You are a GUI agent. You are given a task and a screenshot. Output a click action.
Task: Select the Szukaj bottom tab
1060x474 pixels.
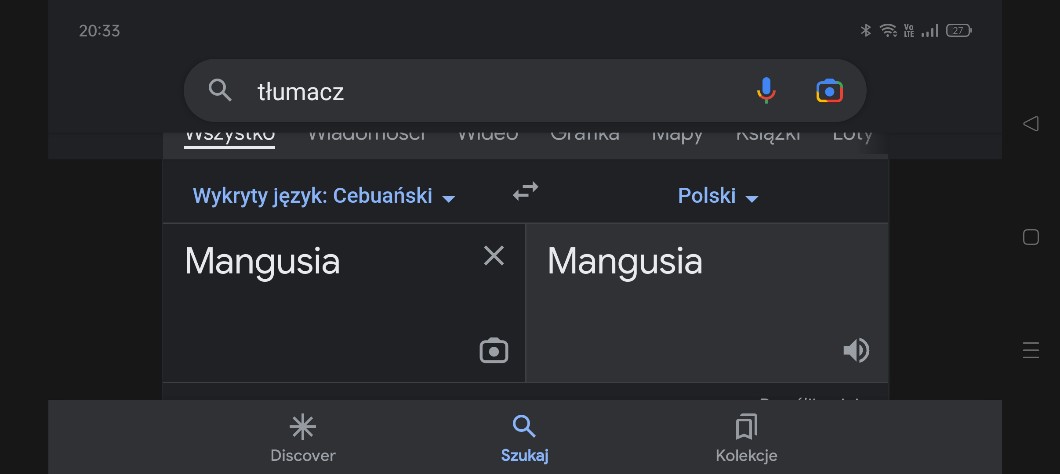coord(524,438)
